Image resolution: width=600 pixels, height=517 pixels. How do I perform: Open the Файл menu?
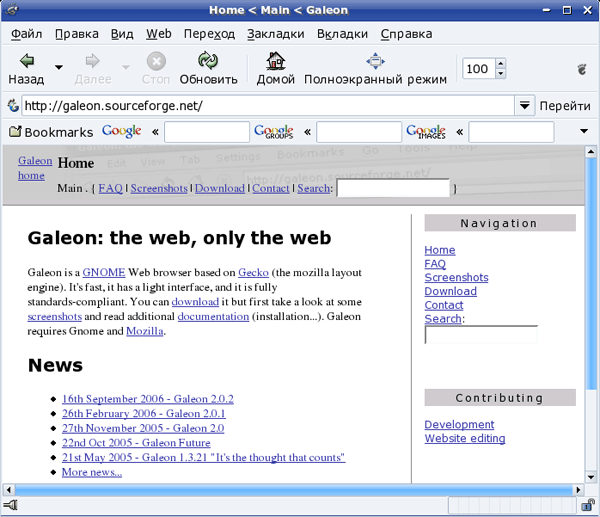(x=26, y=34)
